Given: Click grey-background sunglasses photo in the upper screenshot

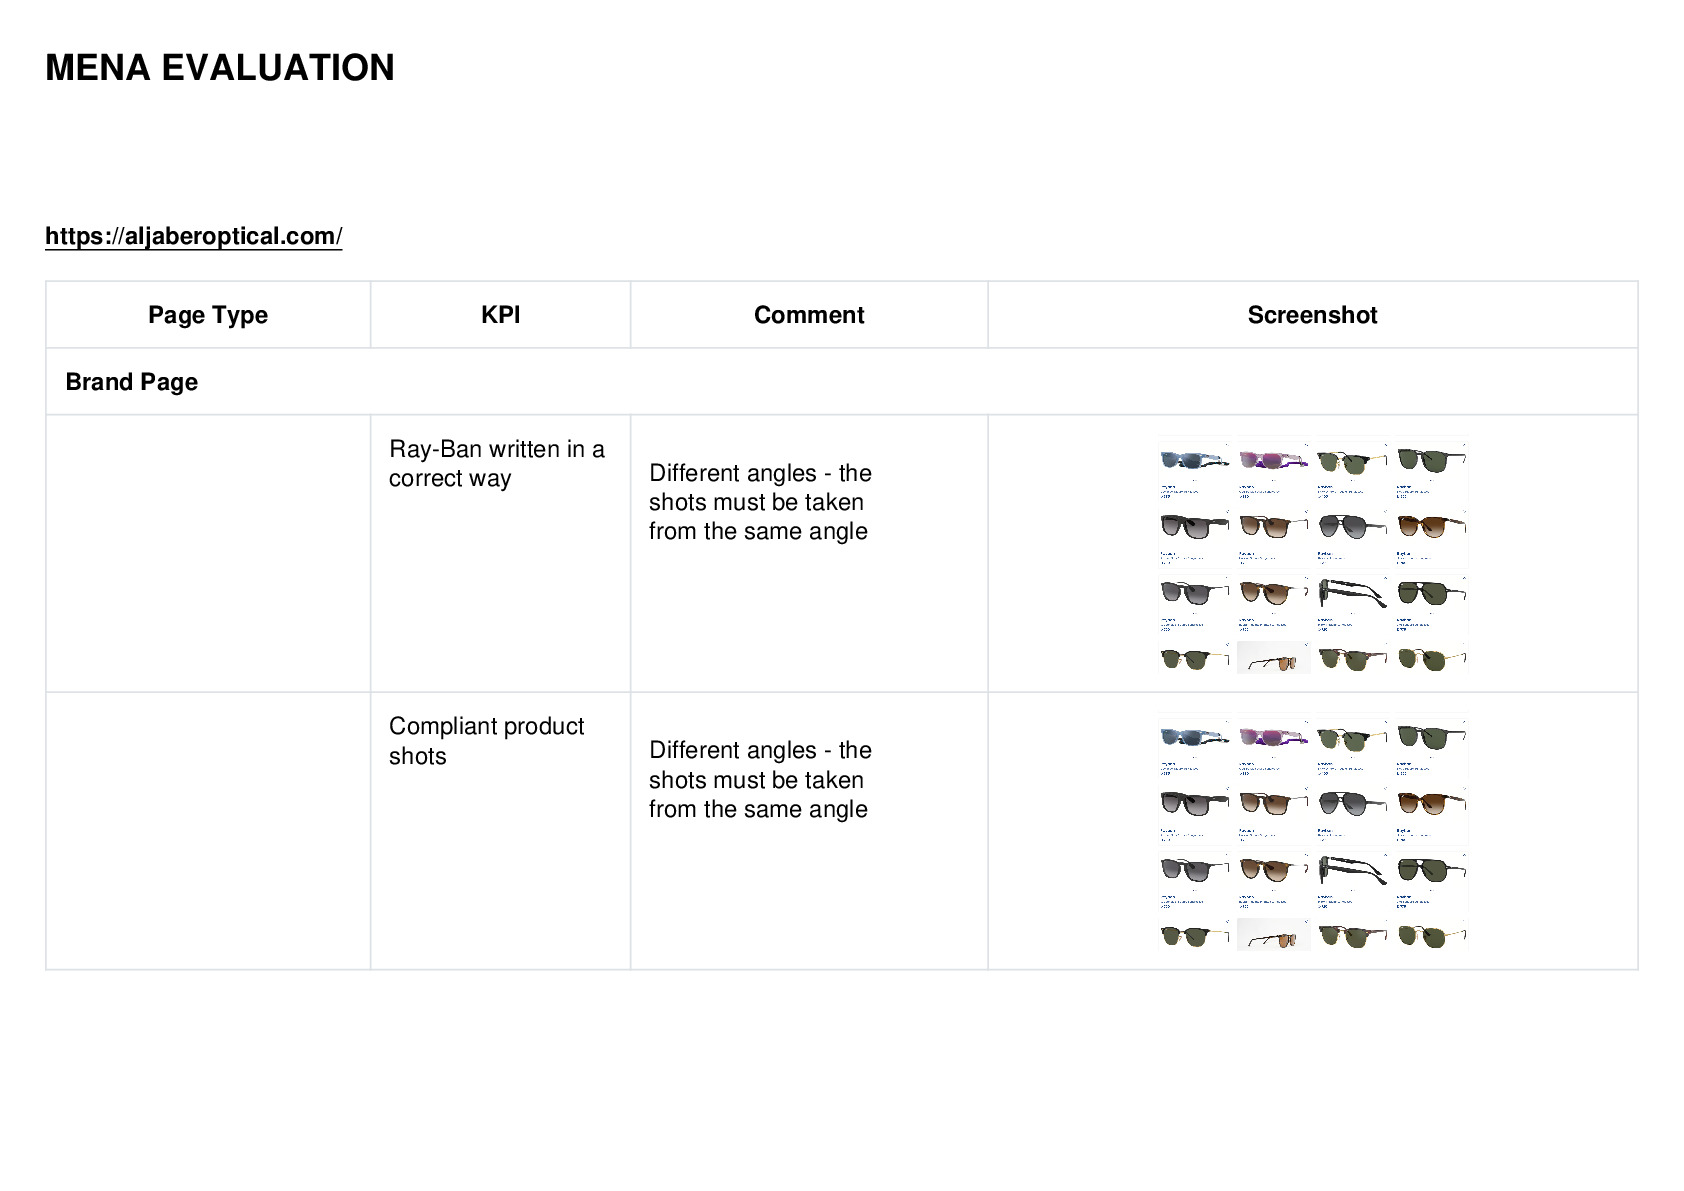Looking at the screenshot, I should pos(1273,658).
